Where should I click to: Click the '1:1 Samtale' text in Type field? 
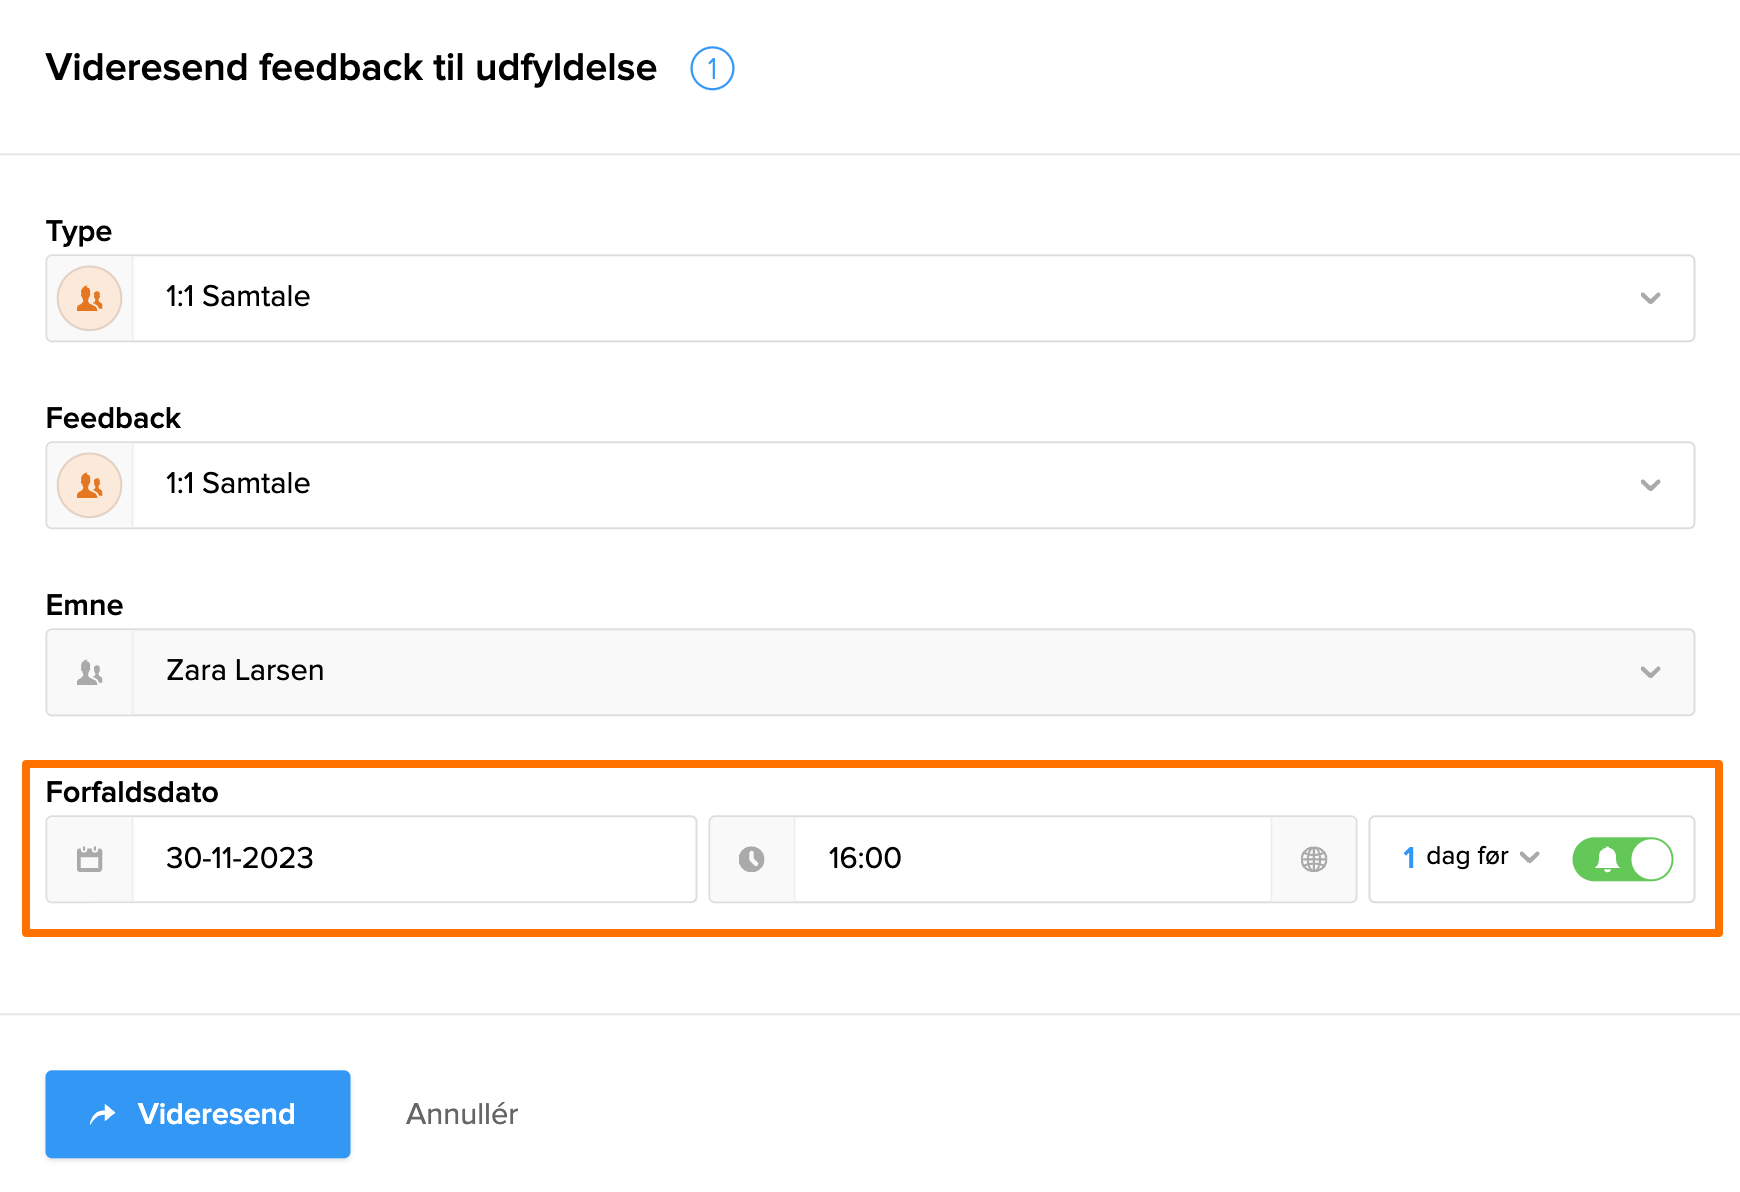[x=238, y=297]
